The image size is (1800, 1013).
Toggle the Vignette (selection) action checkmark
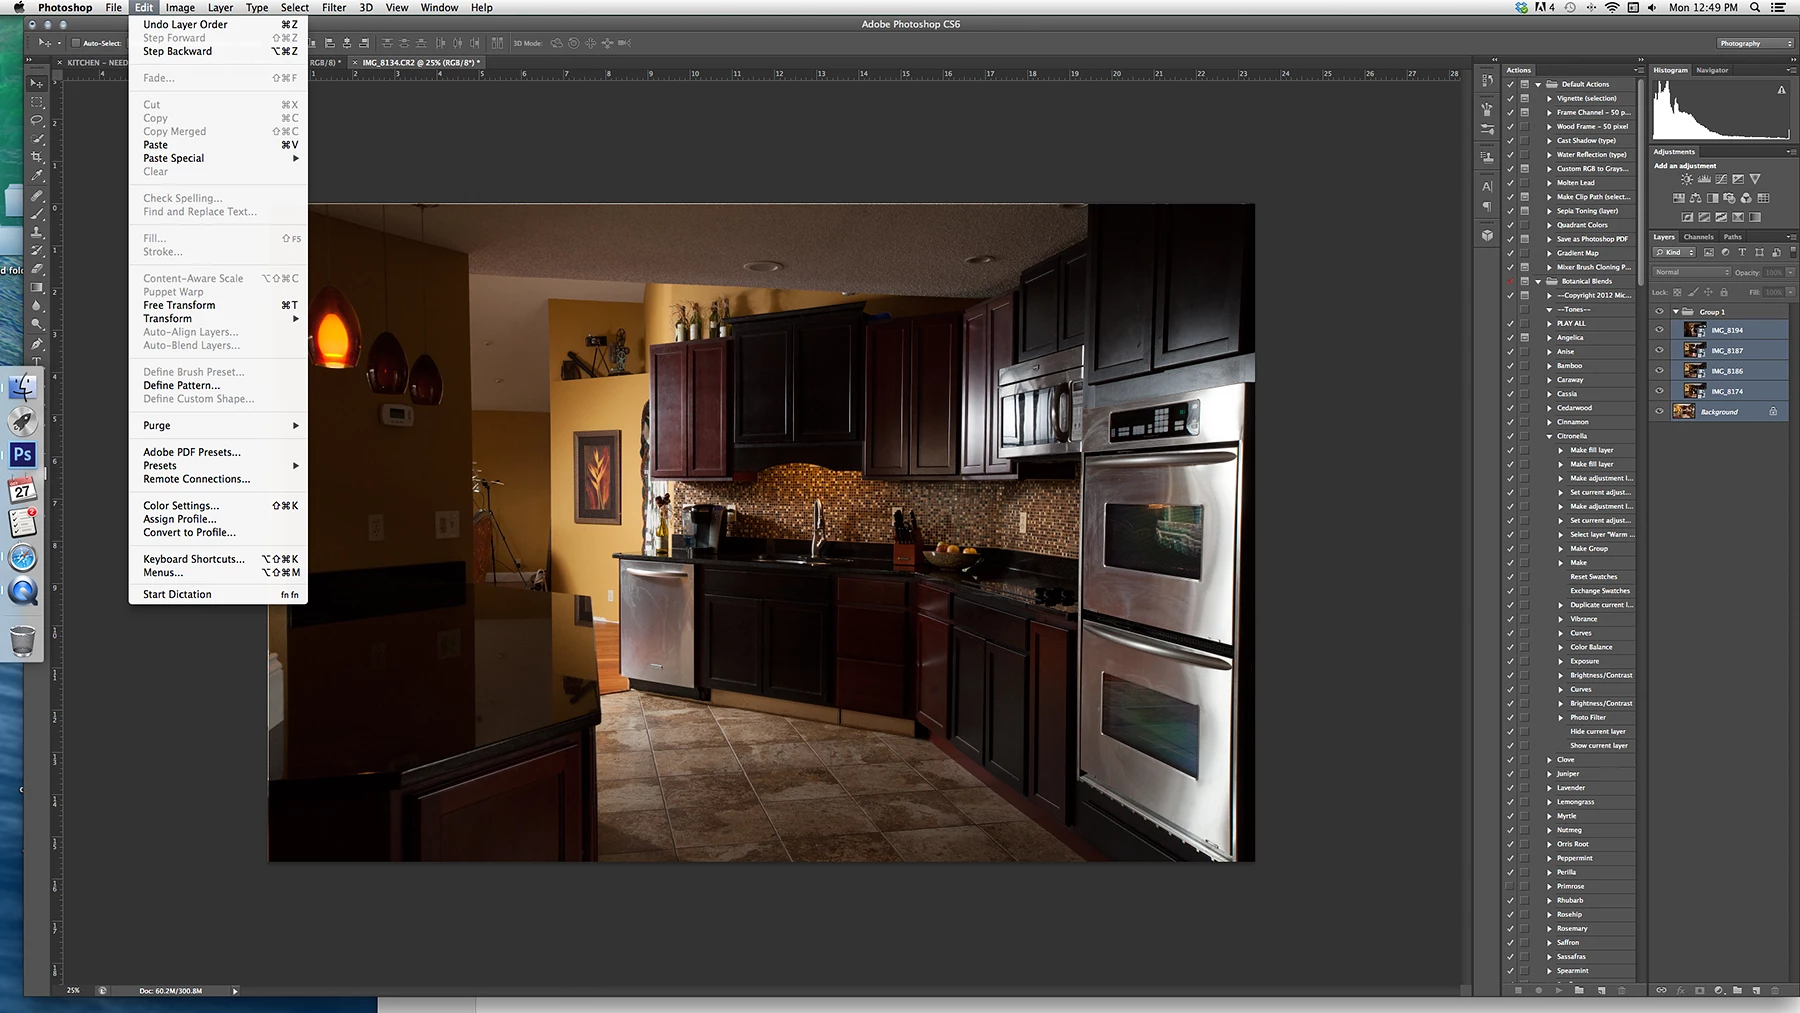coord(1510,98)
